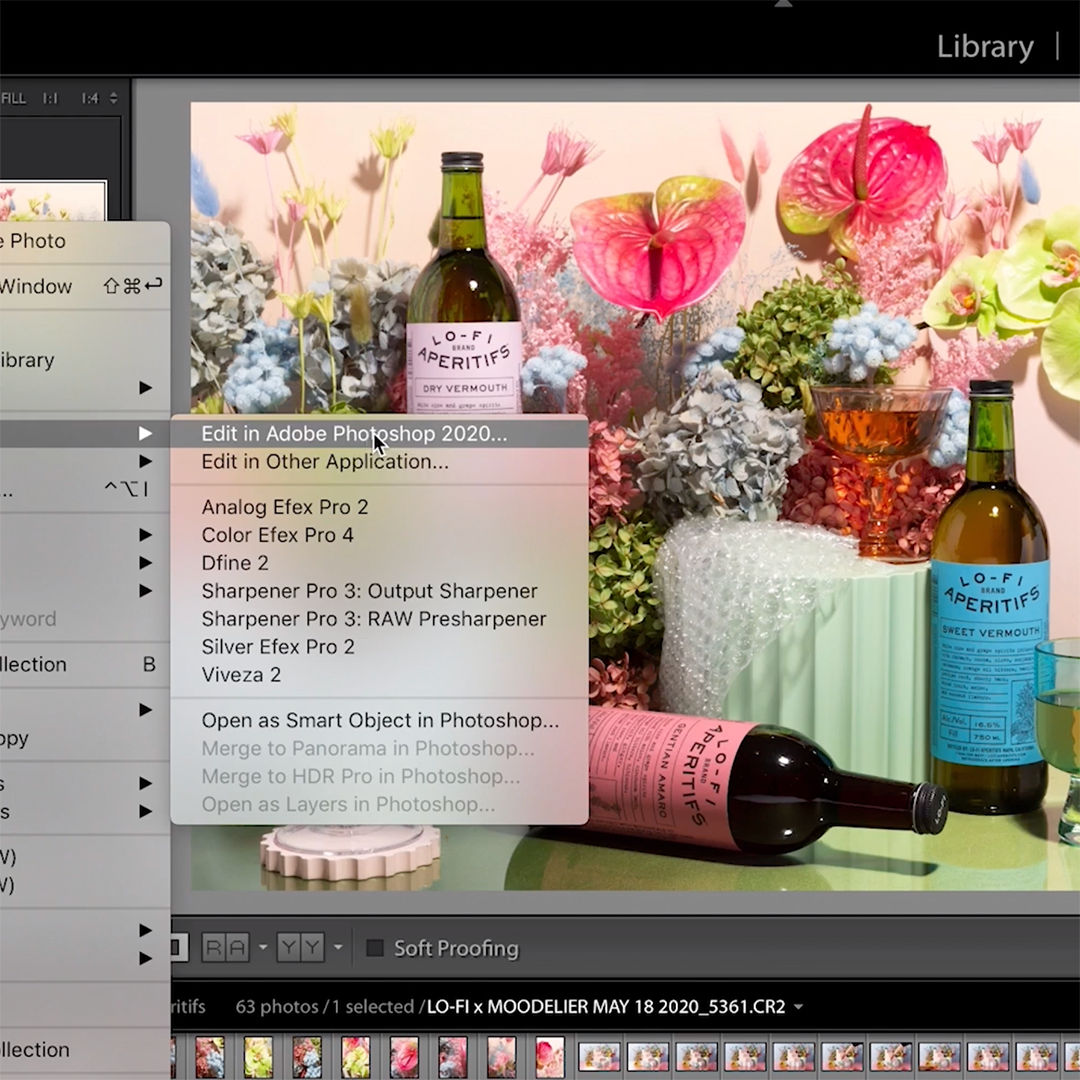The height and width of the screenshot is (1080, 1080).
Task: Open the dropdown next to Y|Y button
Action: [x=338, y=948]
